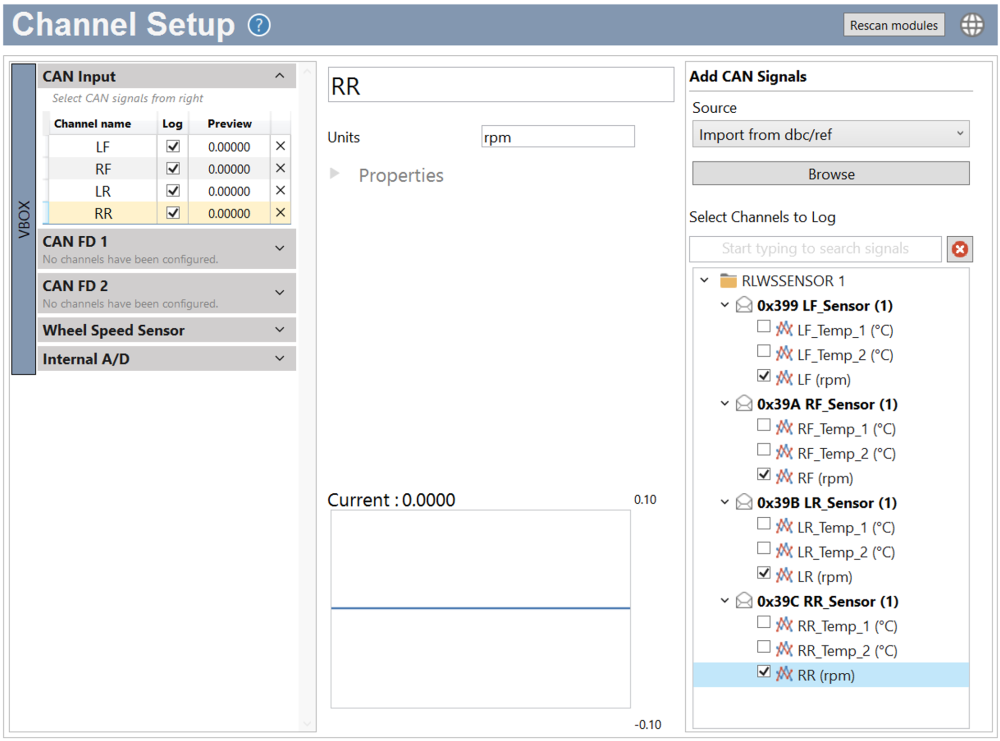Clear the signal search using the red X icon
The height and width of the screenshot is (741, 1000).
959,249
